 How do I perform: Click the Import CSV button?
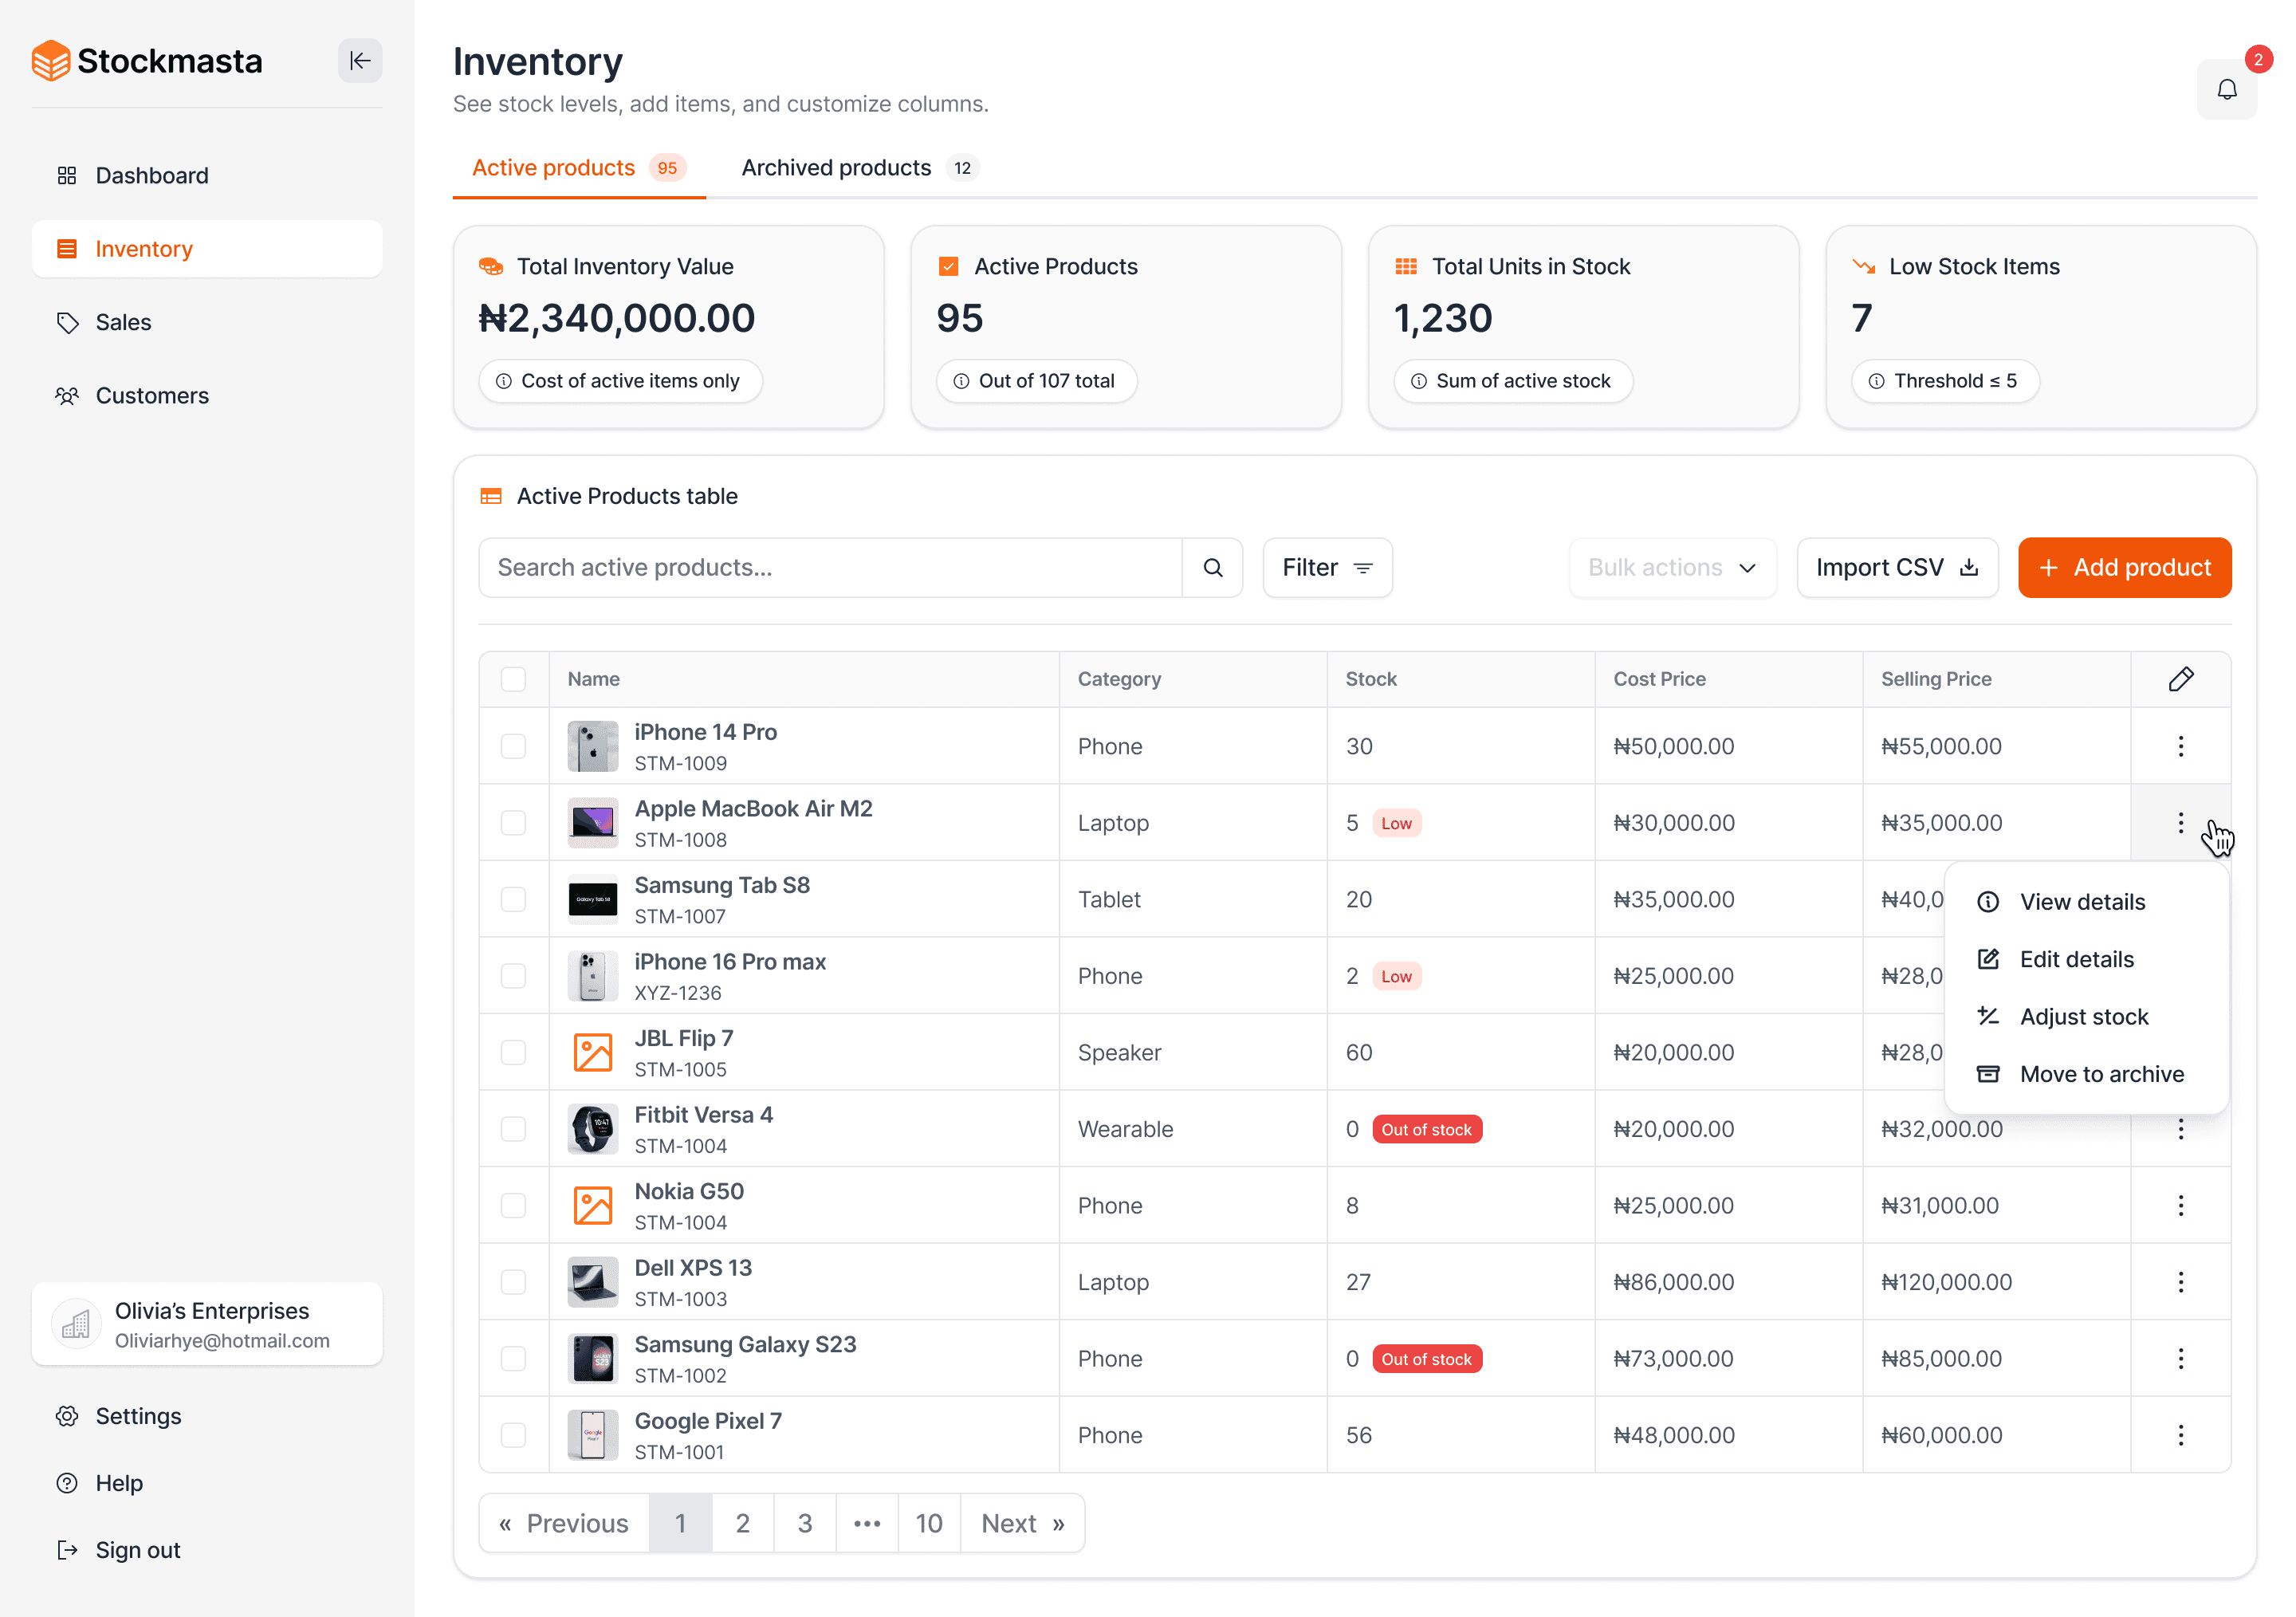[1897, 568]
